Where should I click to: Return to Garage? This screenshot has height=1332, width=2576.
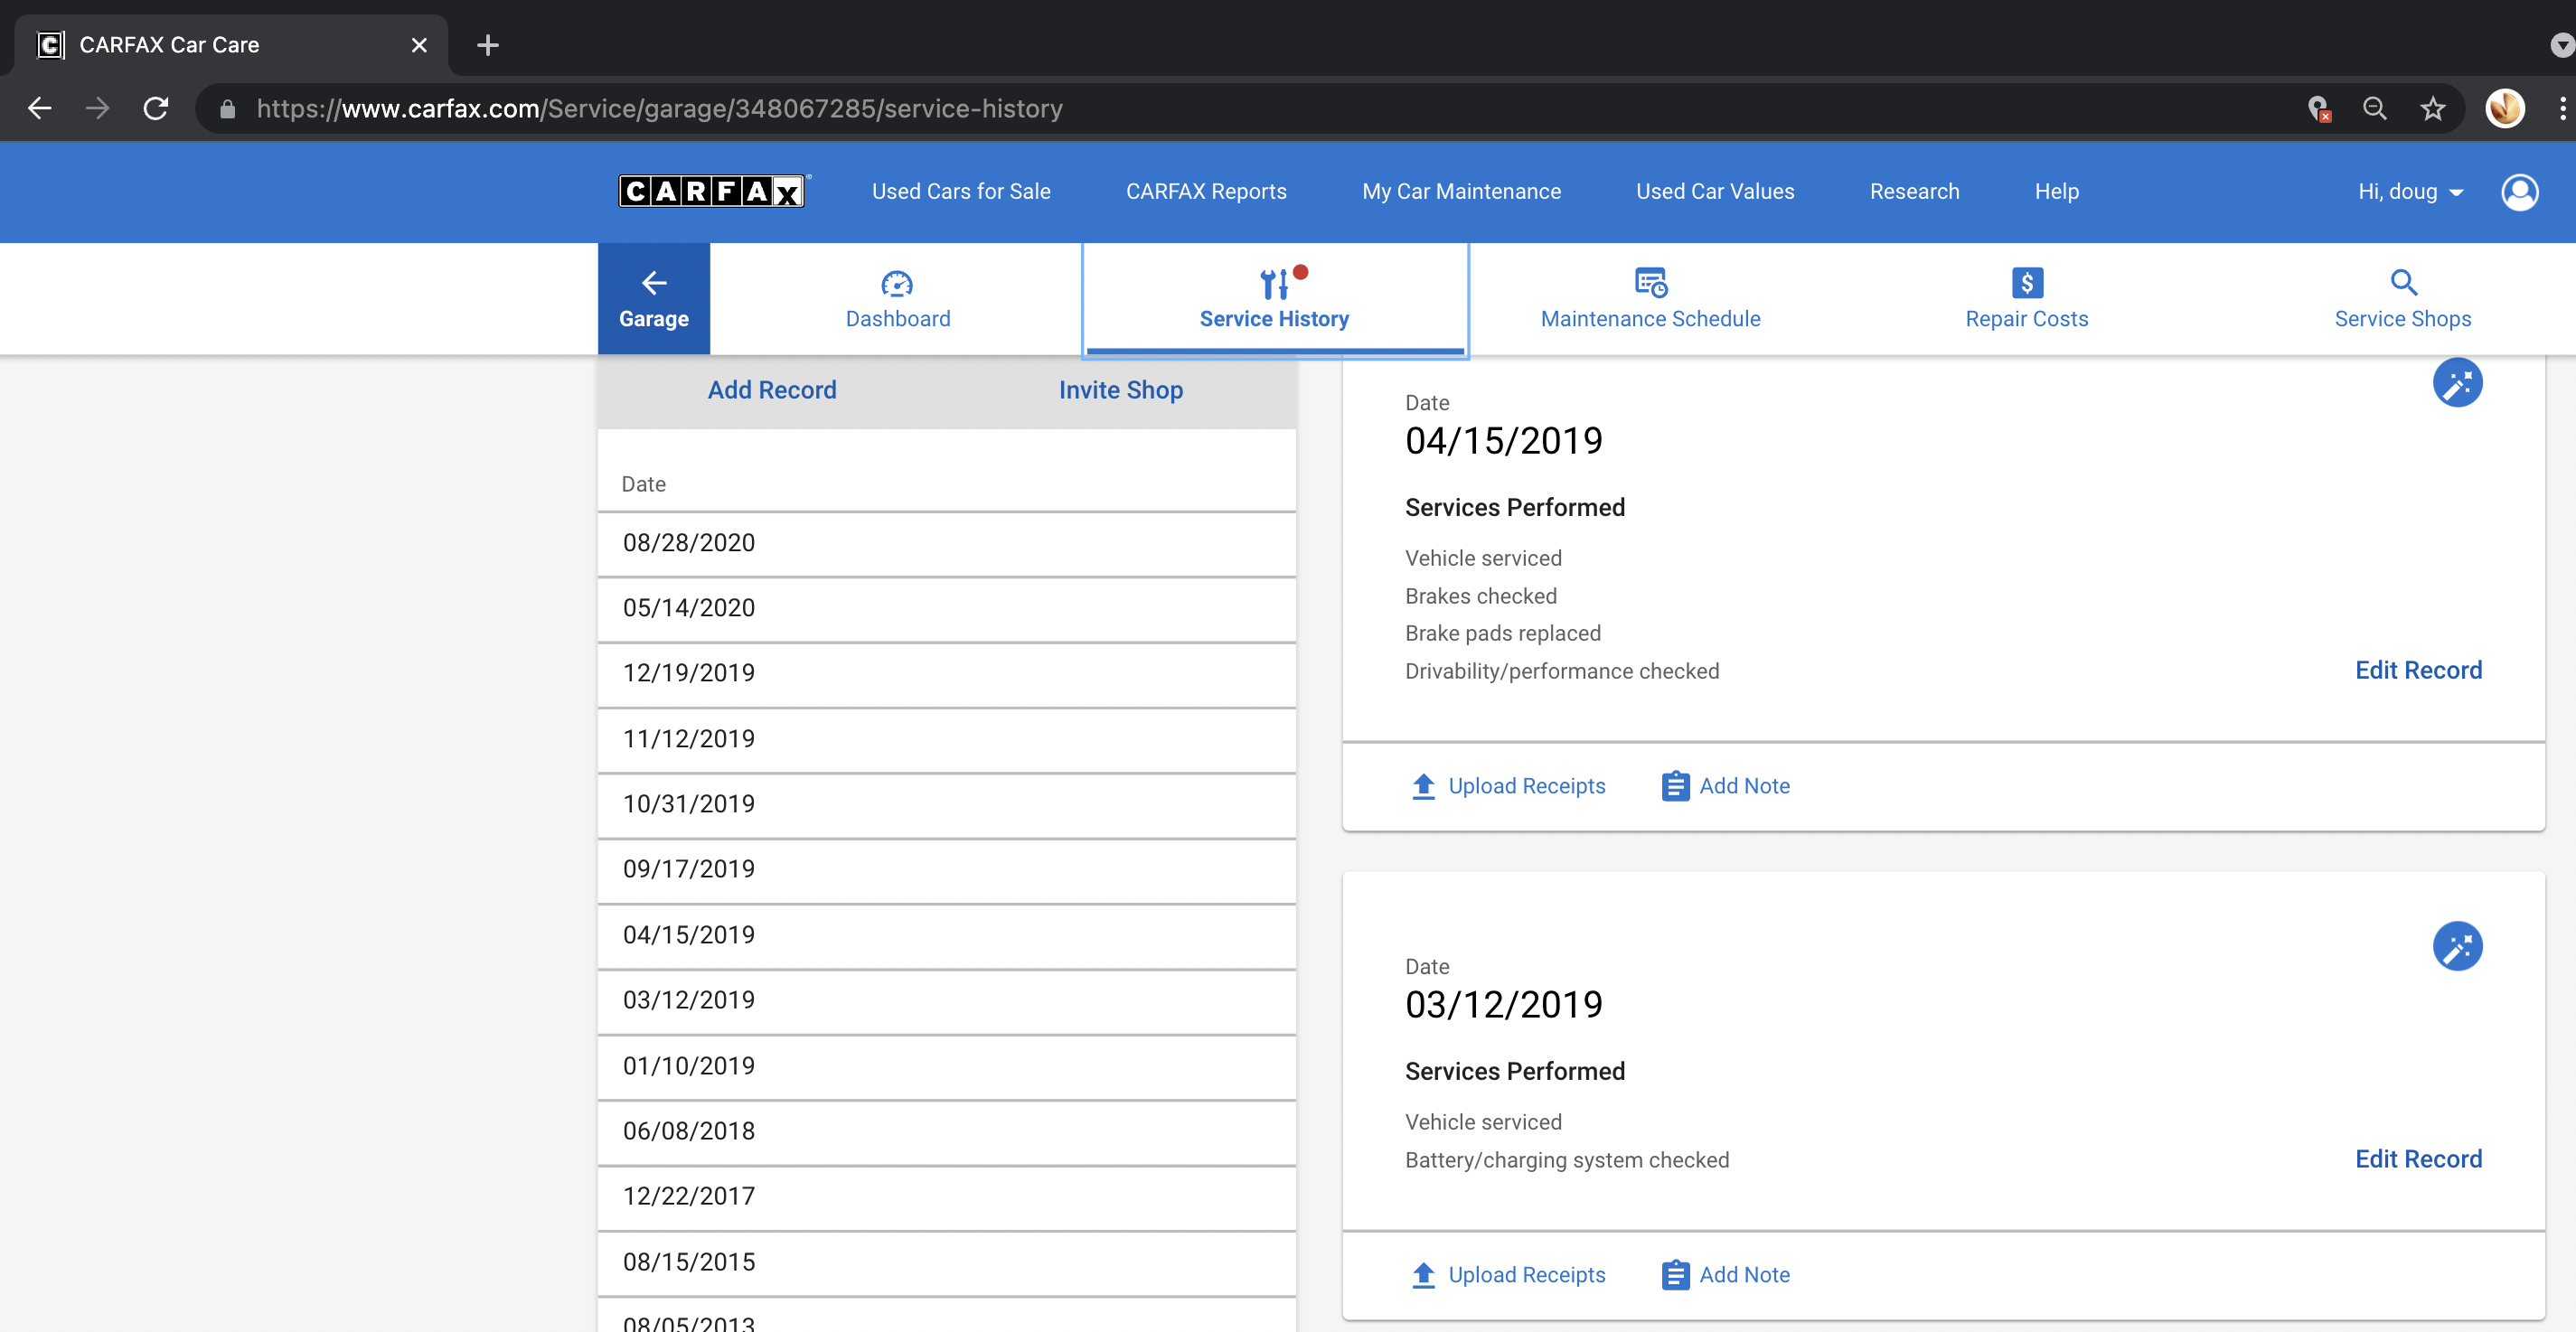[x=654, y=299]
